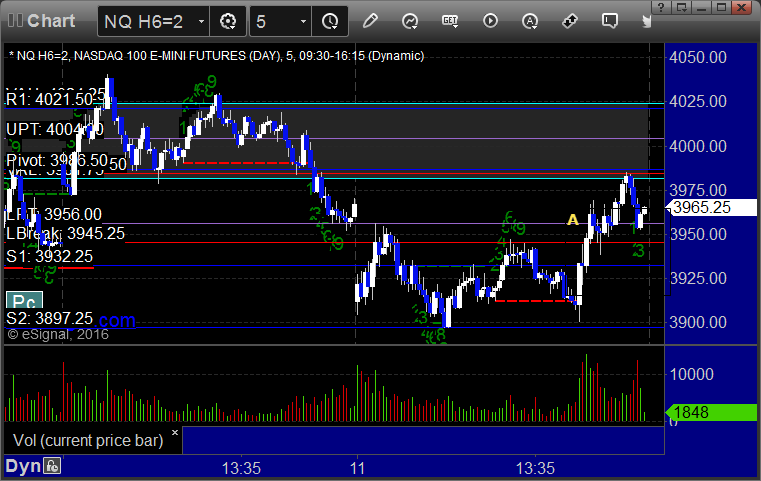
Task: Click the UPT: 4004 level label
Action: click(x=54, y=130)
